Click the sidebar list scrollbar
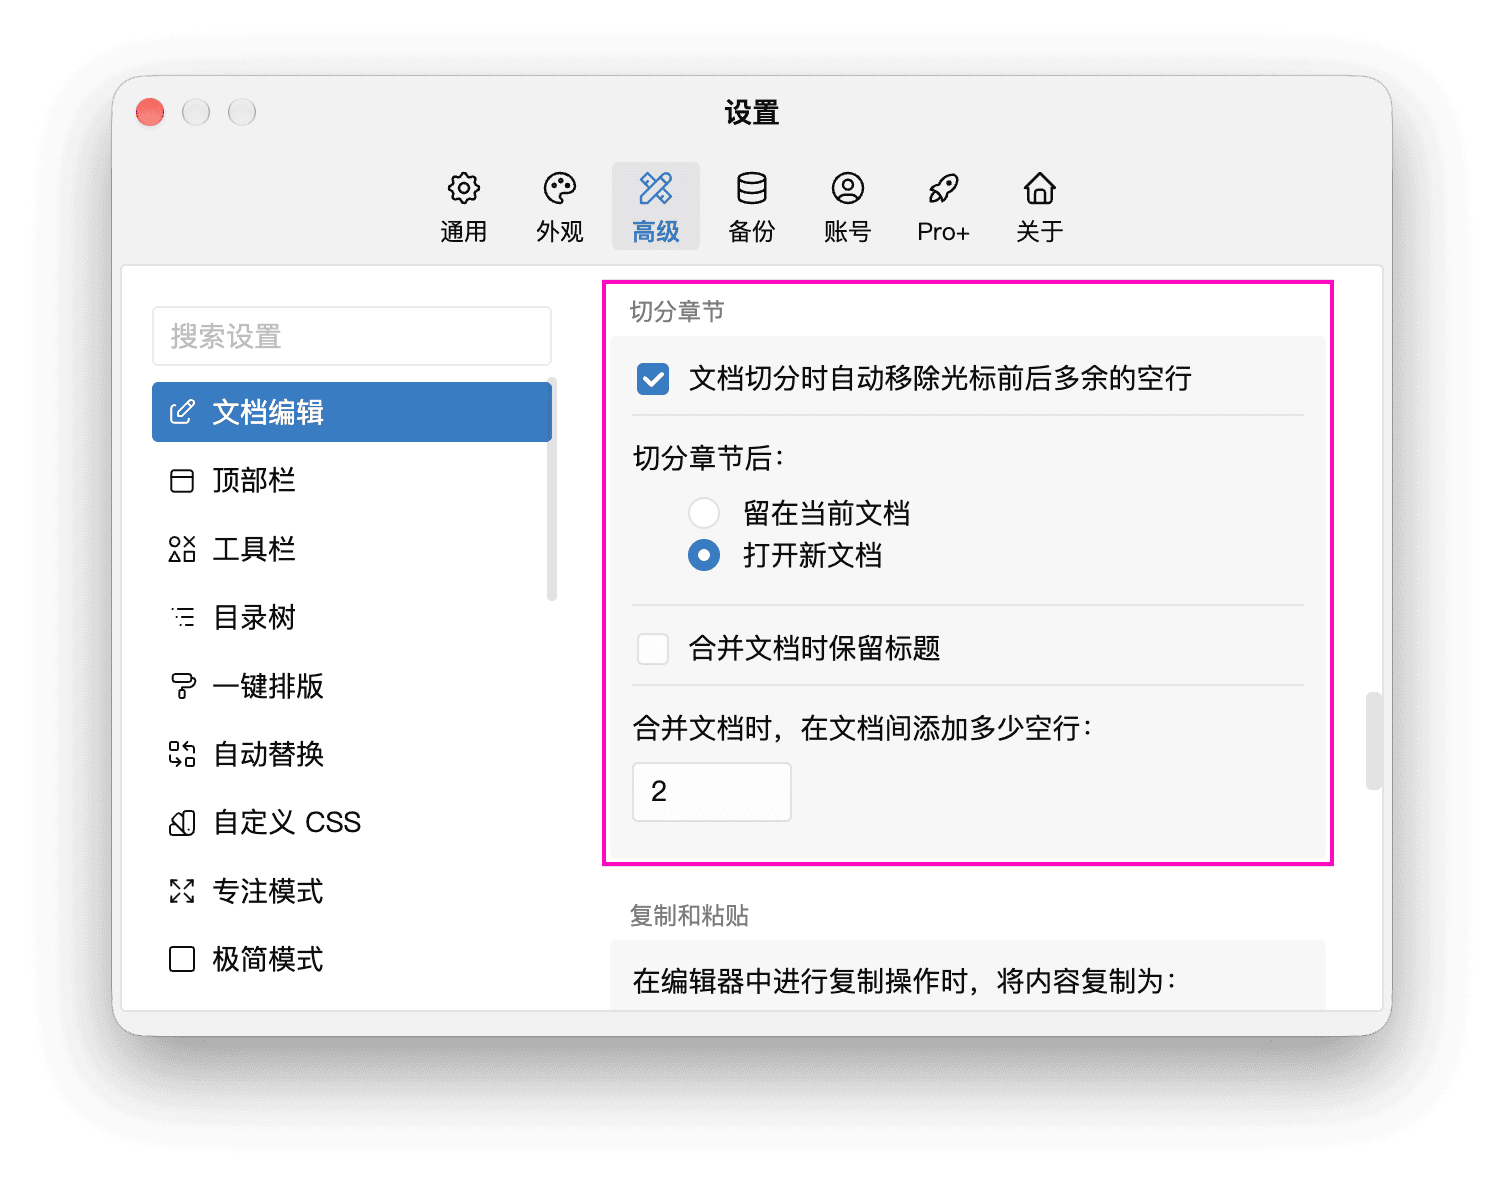 (x=552, y=490)
